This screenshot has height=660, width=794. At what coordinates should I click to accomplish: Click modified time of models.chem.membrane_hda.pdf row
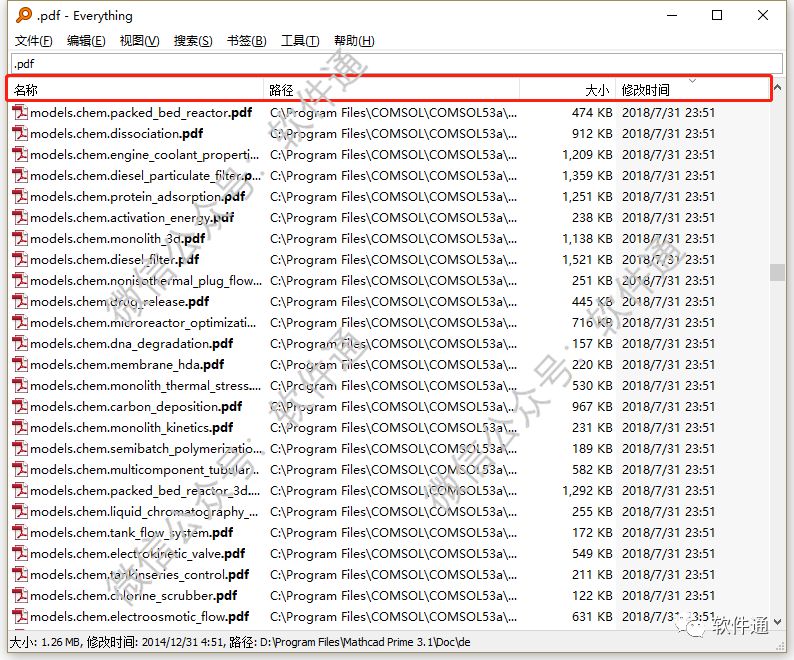click(x=668, y=364)
